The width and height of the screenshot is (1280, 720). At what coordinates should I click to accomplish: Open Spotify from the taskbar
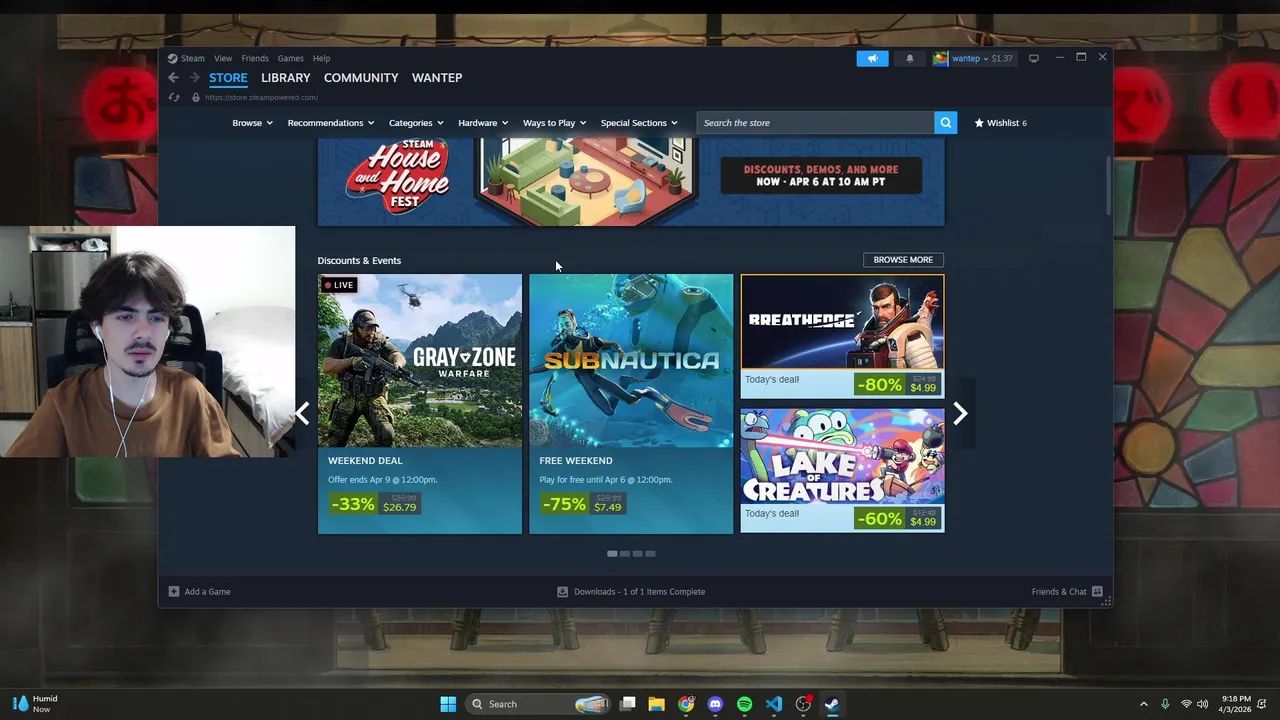coord(744,704)
